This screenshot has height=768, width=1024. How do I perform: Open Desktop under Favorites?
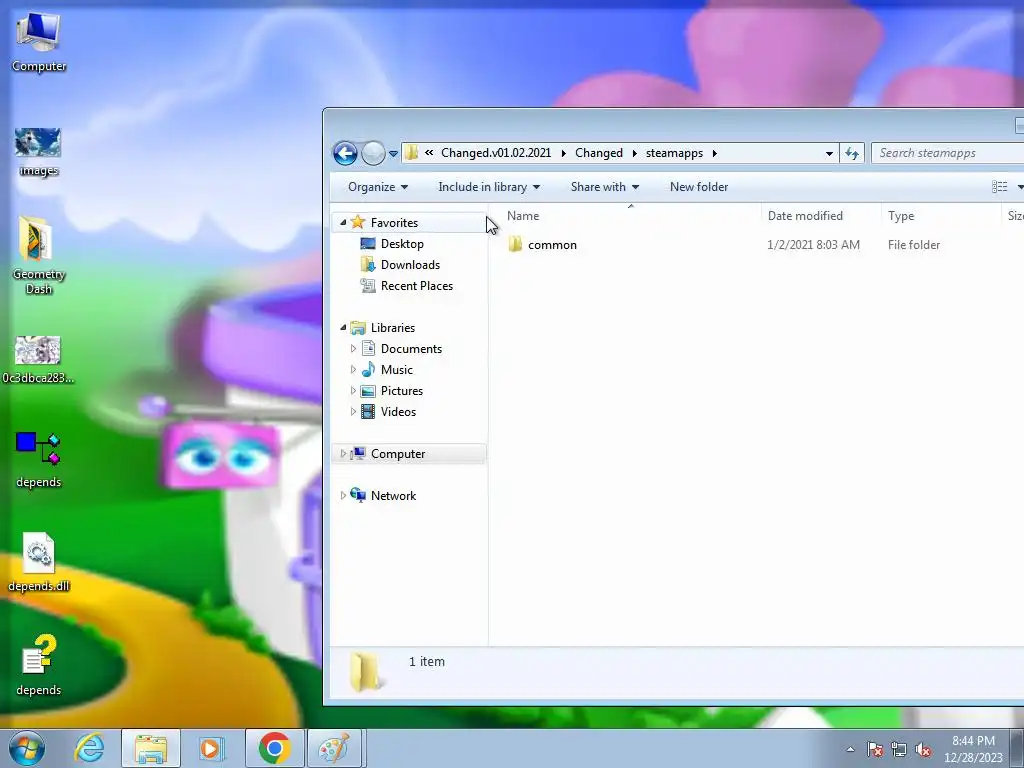402,244
